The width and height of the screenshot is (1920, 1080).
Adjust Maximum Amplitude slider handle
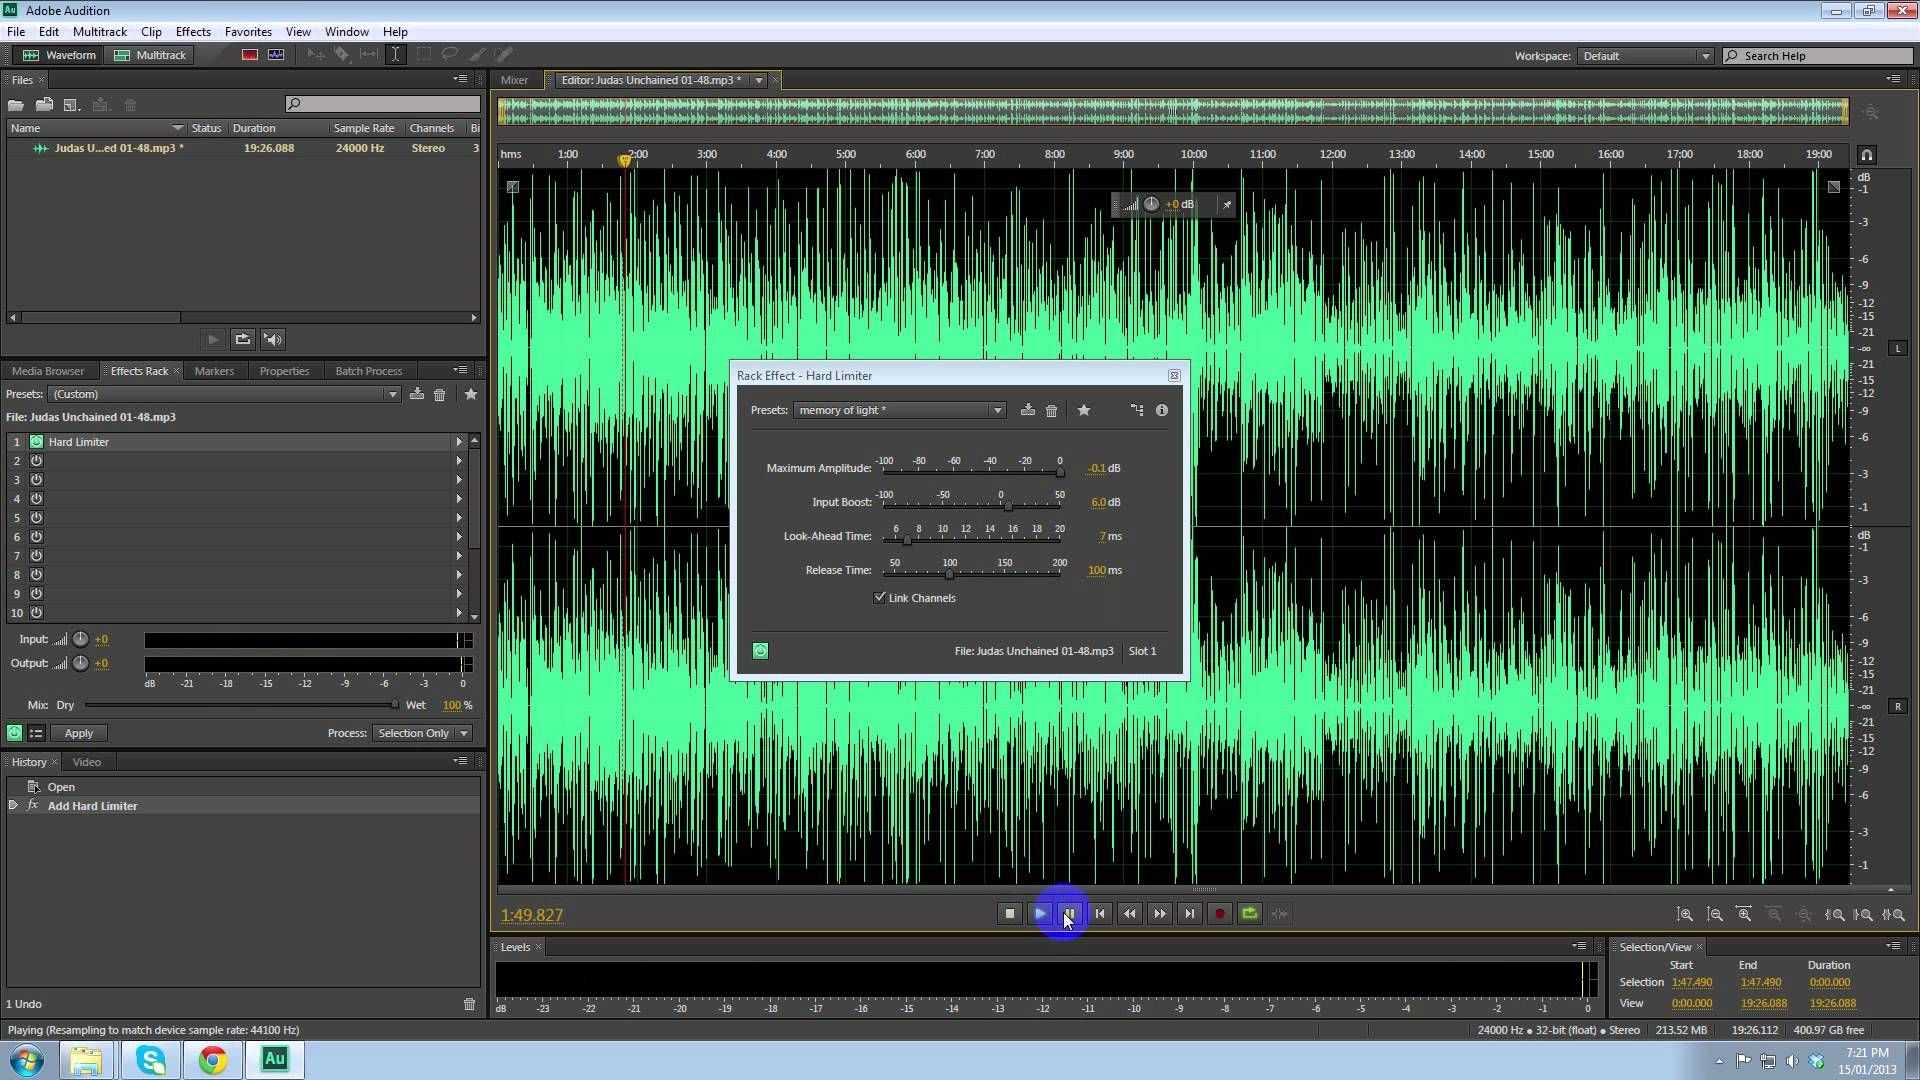click(x=1060, y=471)
